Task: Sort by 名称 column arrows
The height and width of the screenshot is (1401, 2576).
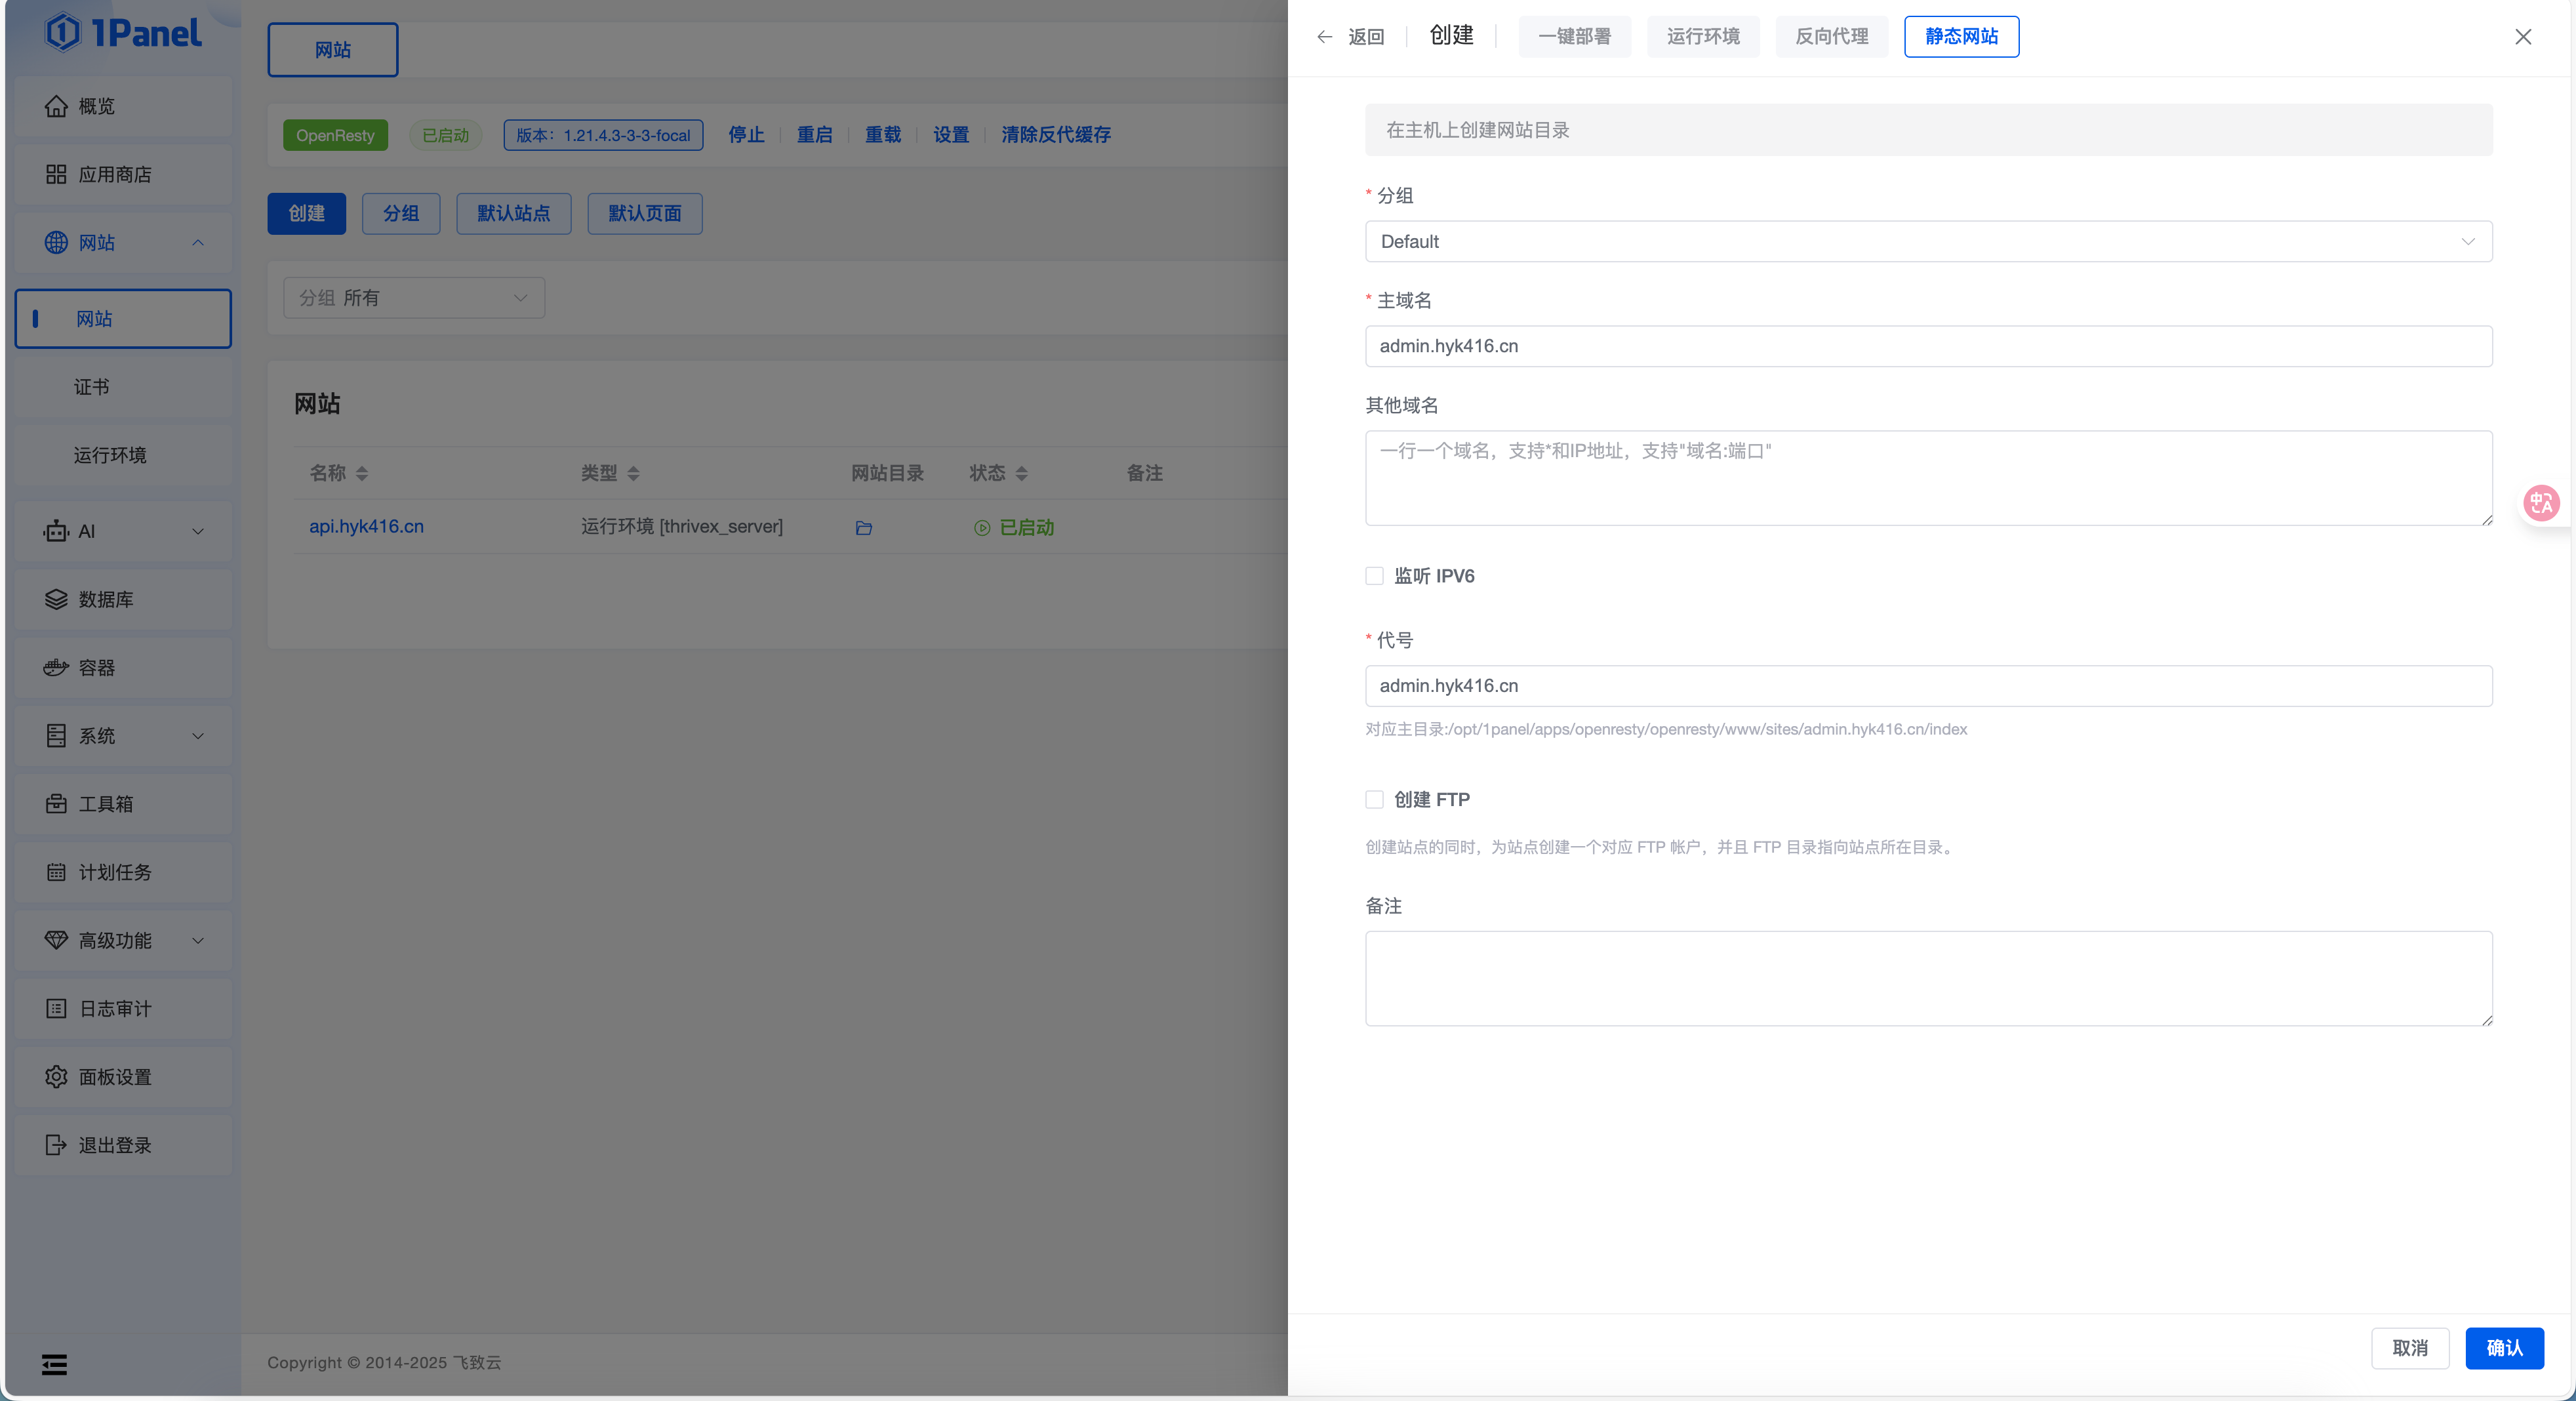Action: coord(362,473)
